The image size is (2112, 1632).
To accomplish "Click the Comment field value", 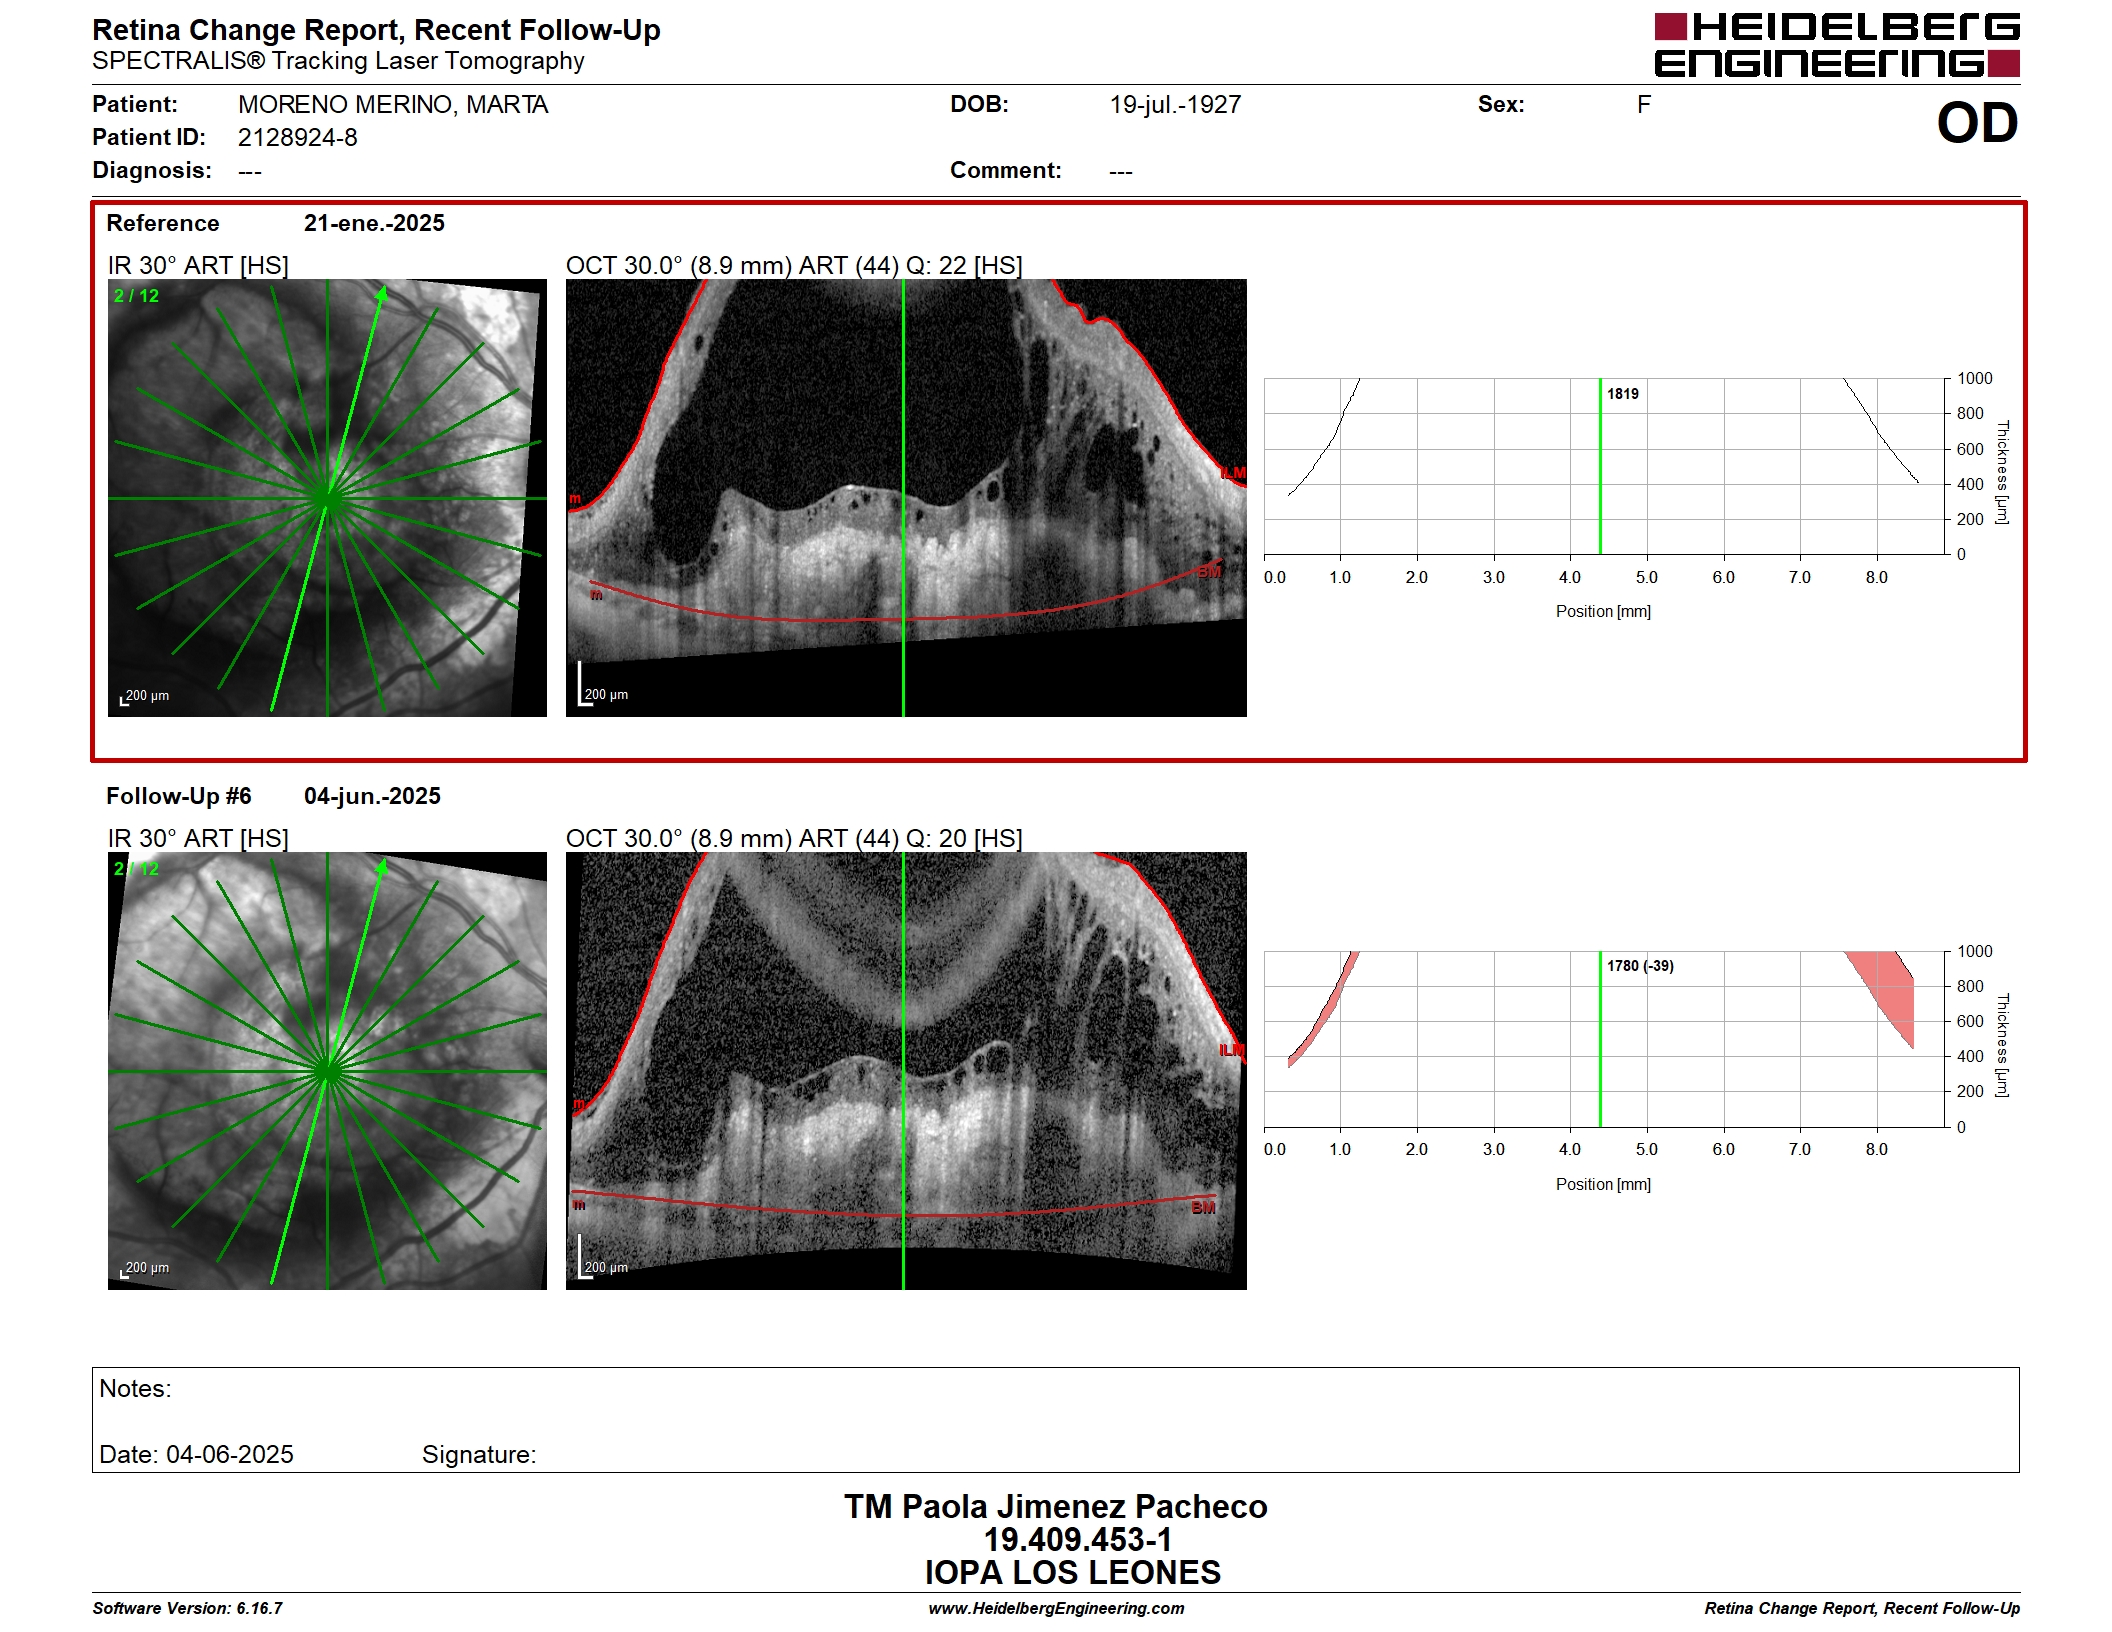I will [1121, 171].
